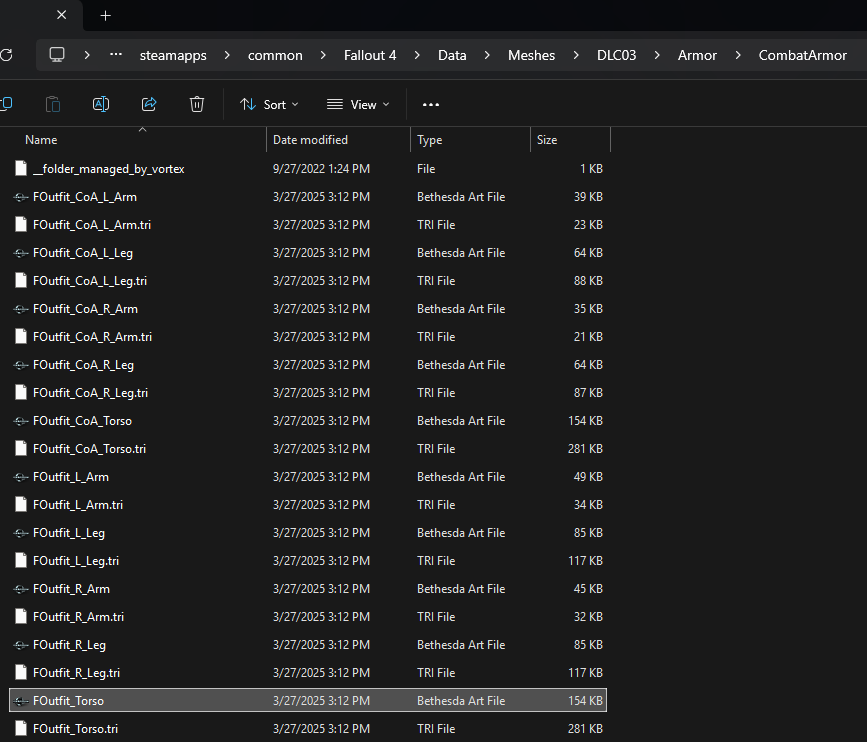This screenshot has height=742, width=867.
Task: Expand chevron after DLC03 breadcrumb
Action: click(657, 55)
